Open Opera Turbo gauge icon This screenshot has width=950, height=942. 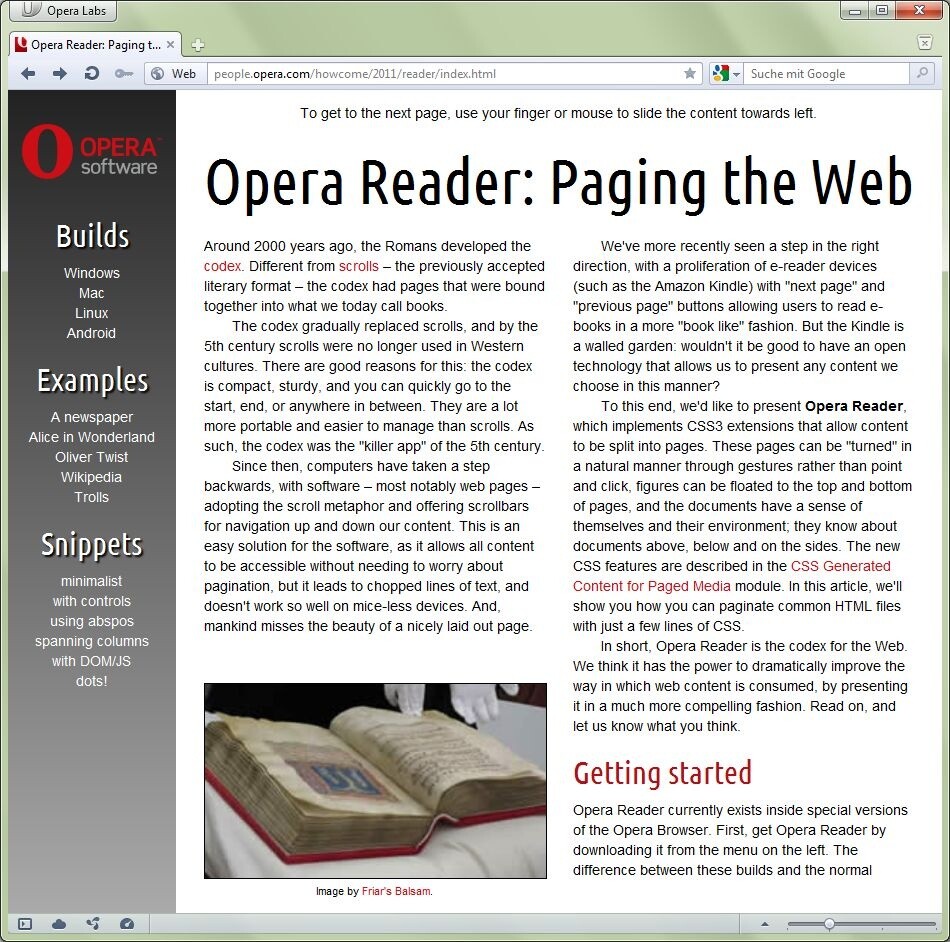pos(127,924)
